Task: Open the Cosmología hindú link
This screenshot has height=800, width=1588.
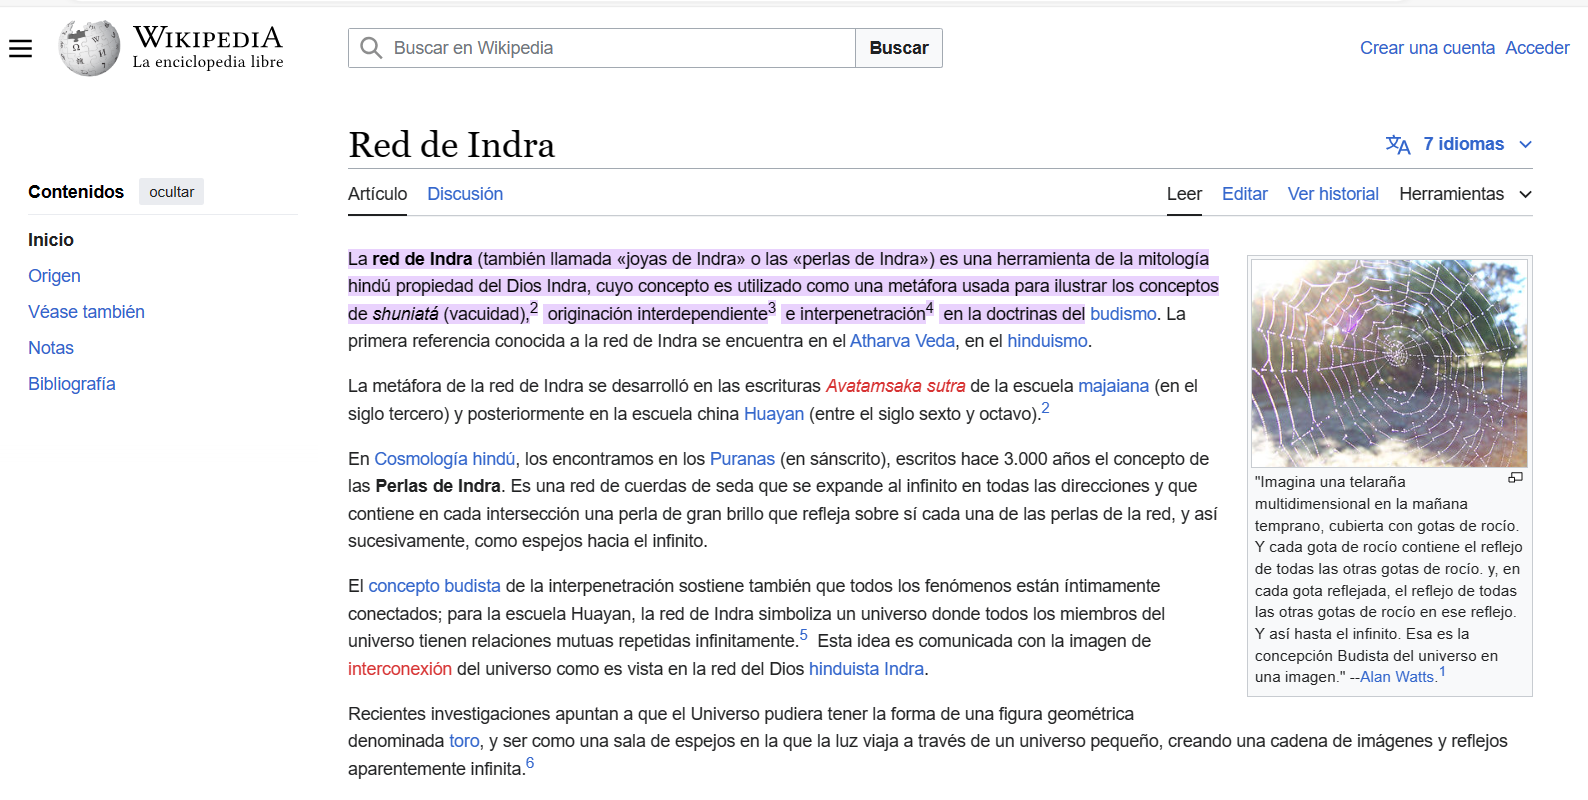Action: 444,459
